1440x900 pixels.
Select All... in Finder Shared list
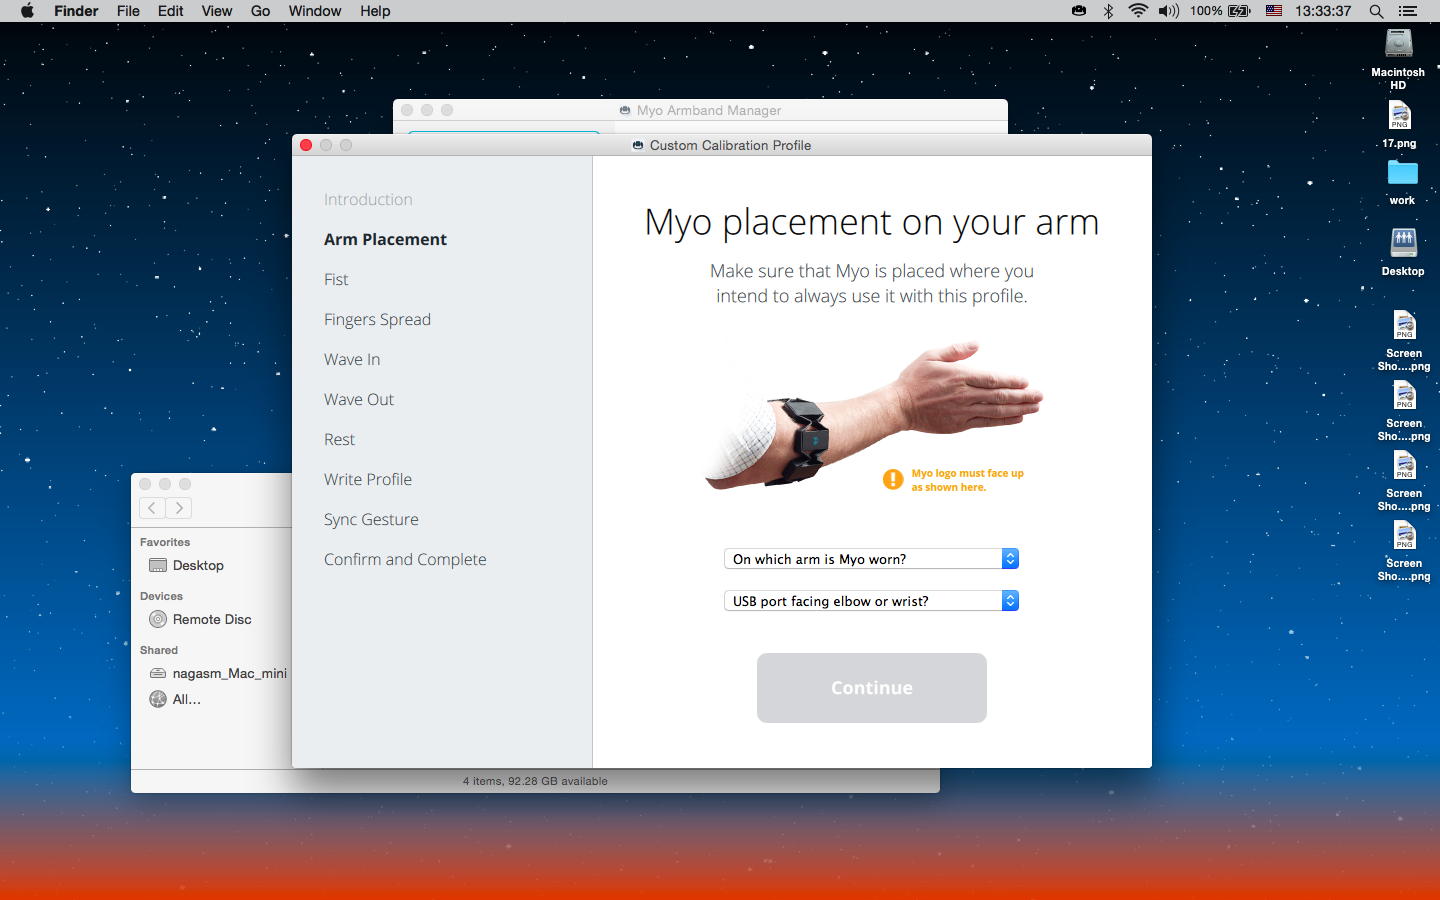[x=175, y=699]
